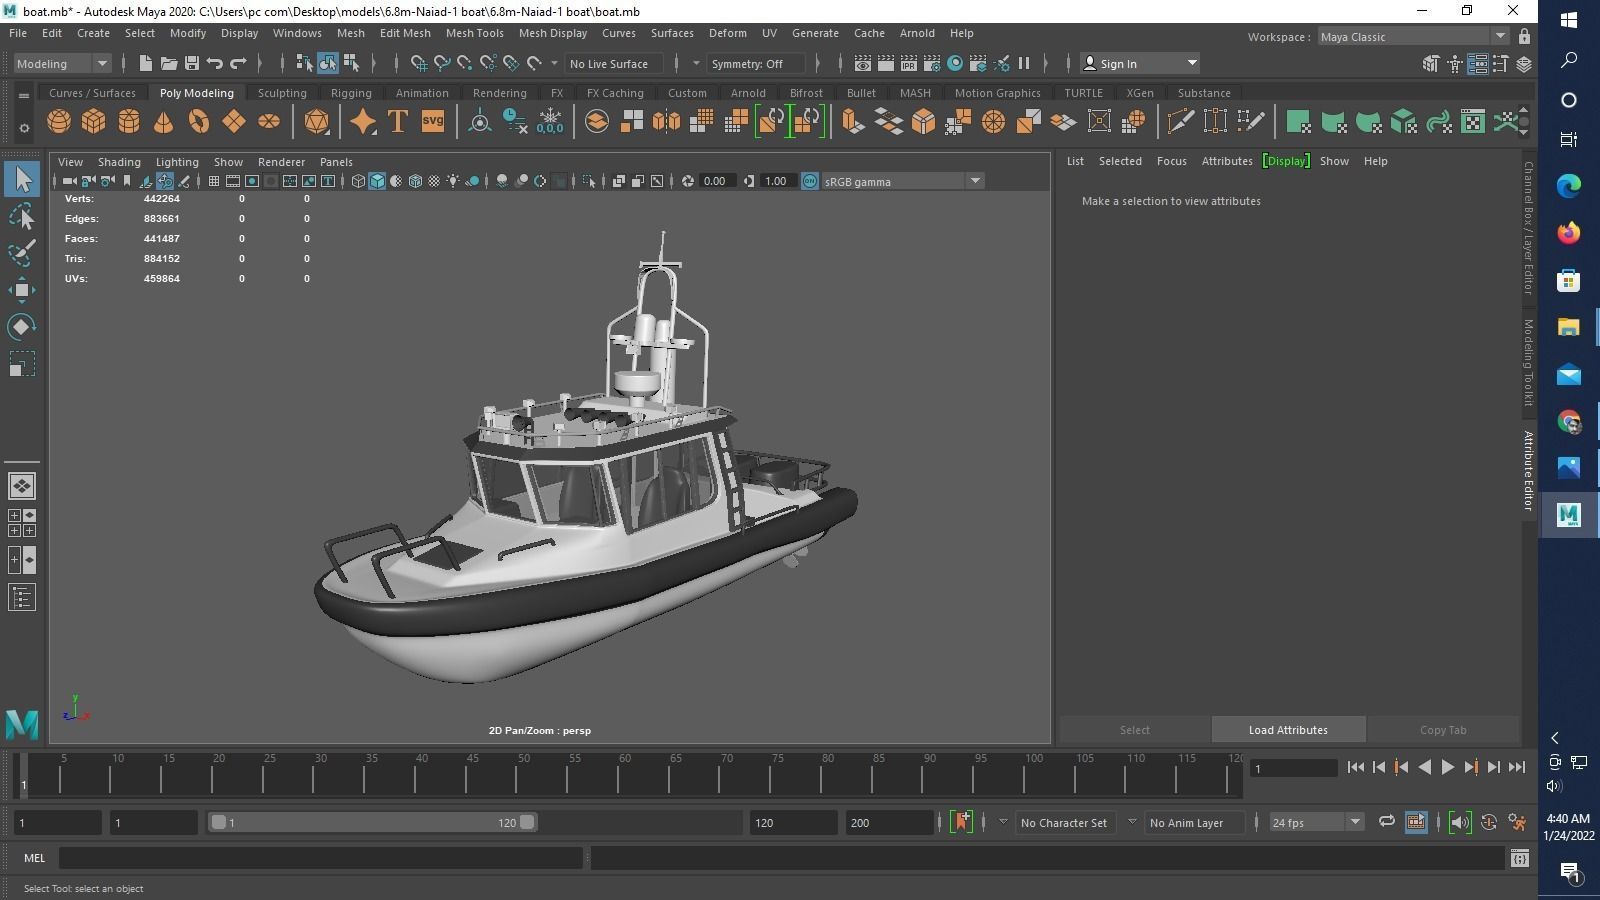The image size is (1600, 900).
Task: Activate the Scale tool in toolbox
Action: [x=22, y=364]
